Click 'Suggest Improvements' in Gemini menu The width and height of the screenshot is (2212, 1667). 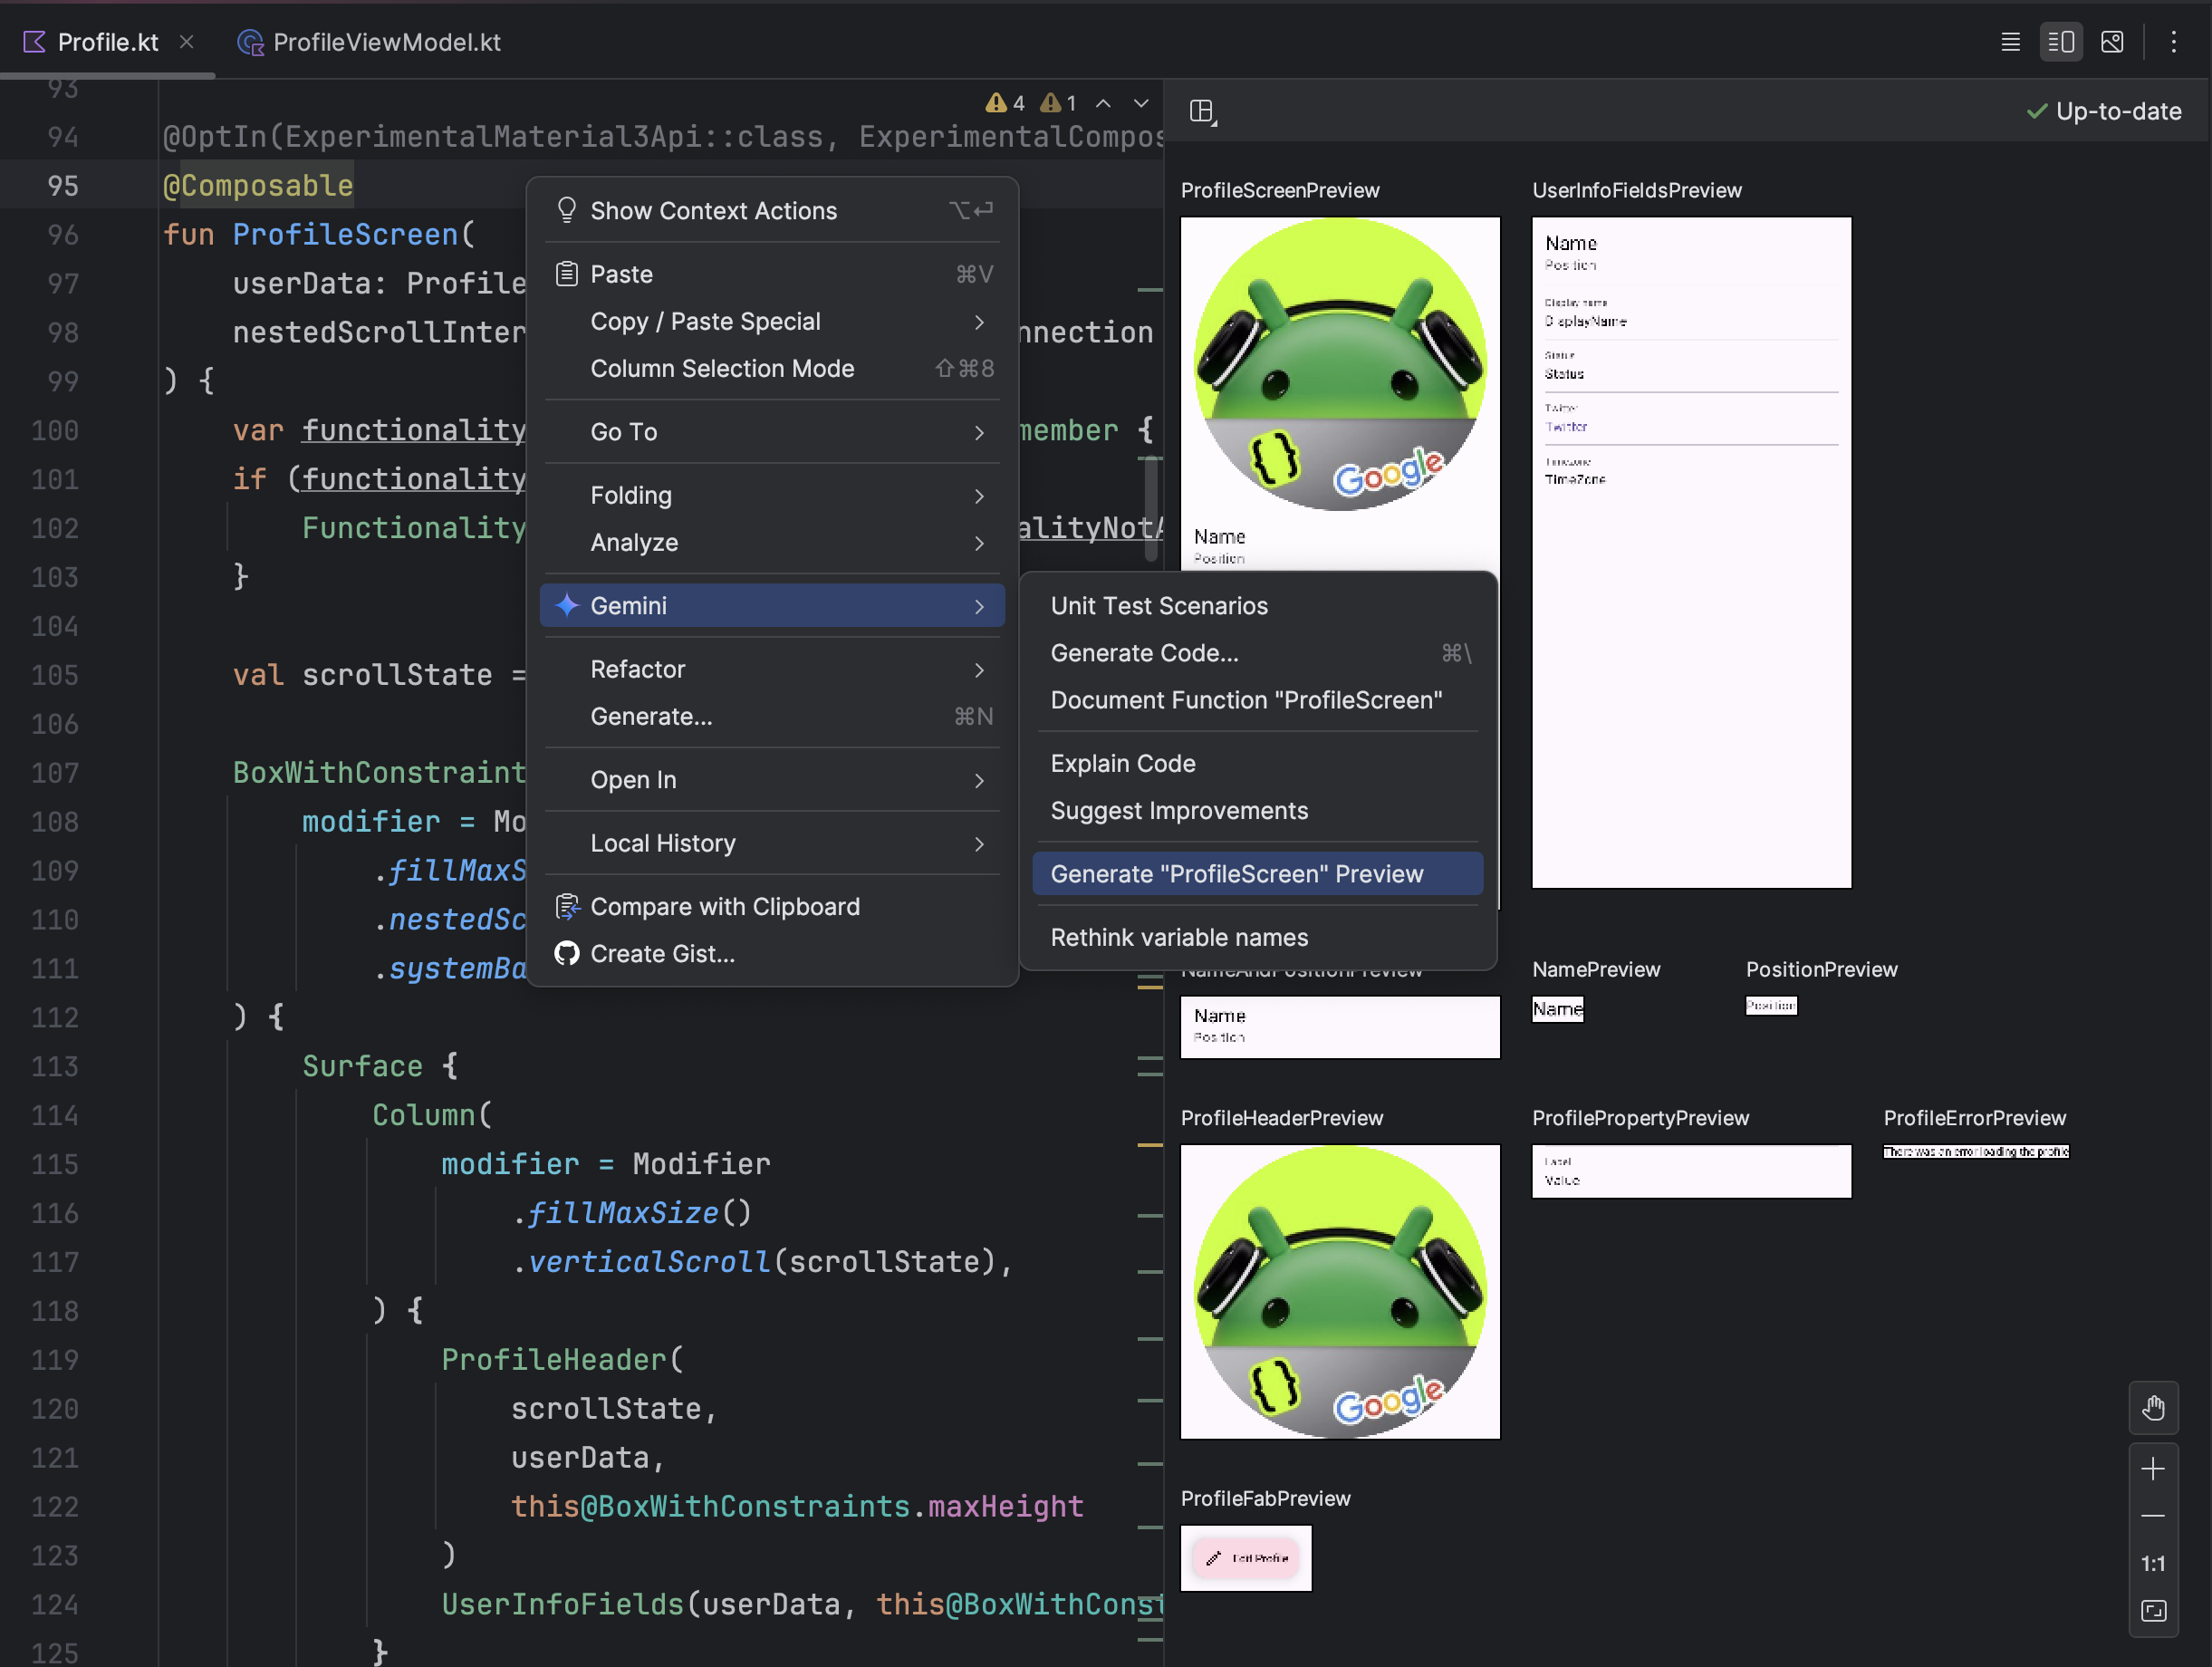coord(1179,811)
